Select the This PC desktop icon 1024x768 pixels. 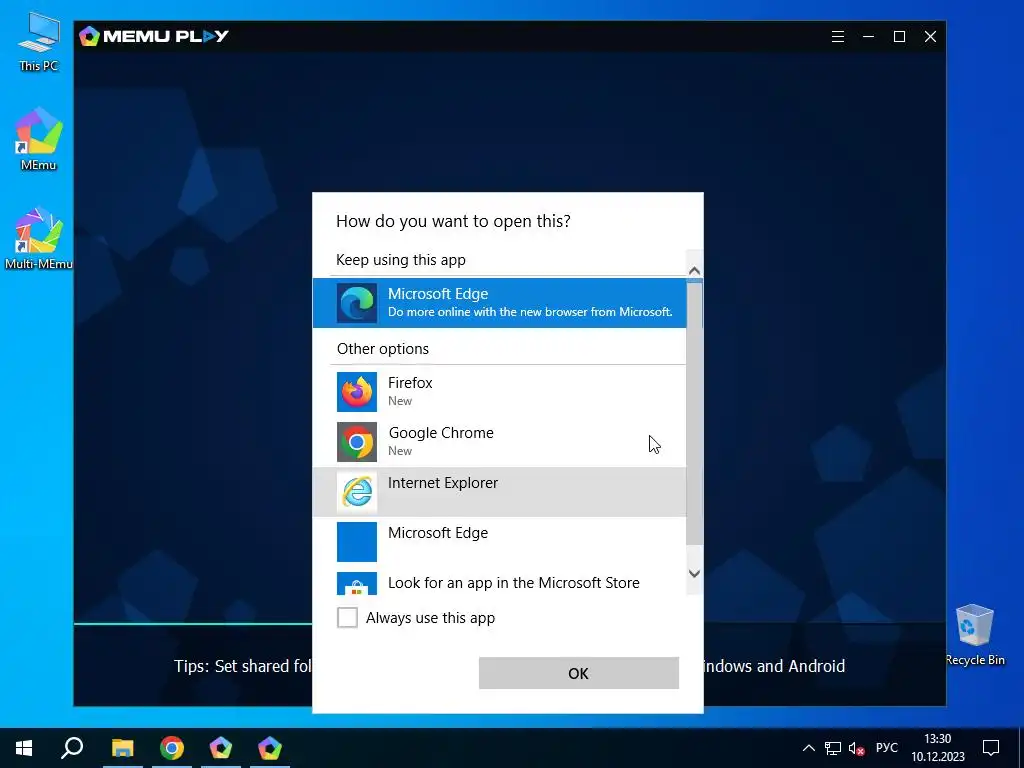[x=39, y=42]
